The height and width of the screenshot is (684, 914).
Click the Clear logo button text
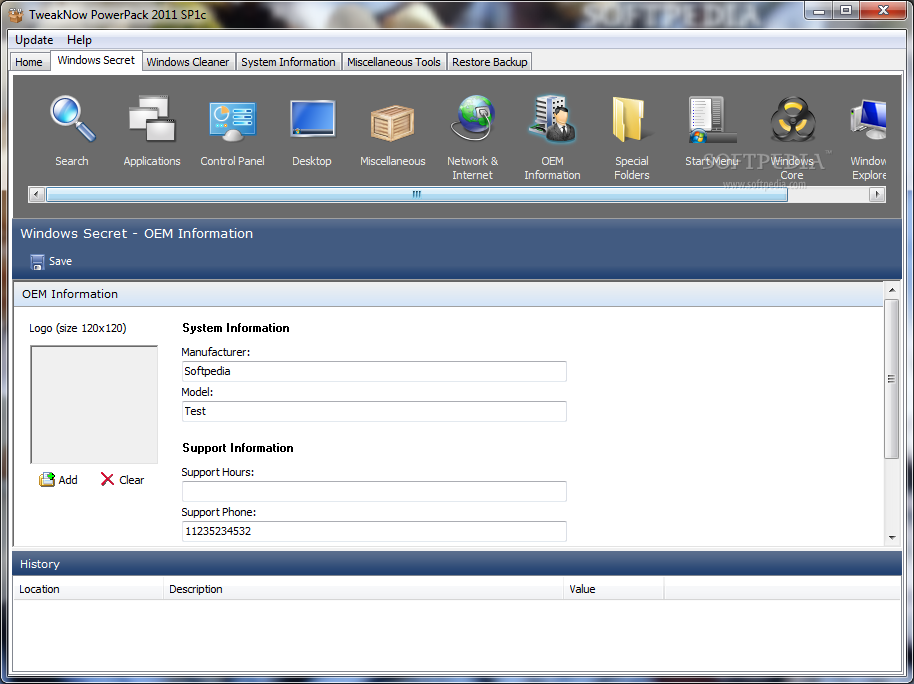[132, 480]
